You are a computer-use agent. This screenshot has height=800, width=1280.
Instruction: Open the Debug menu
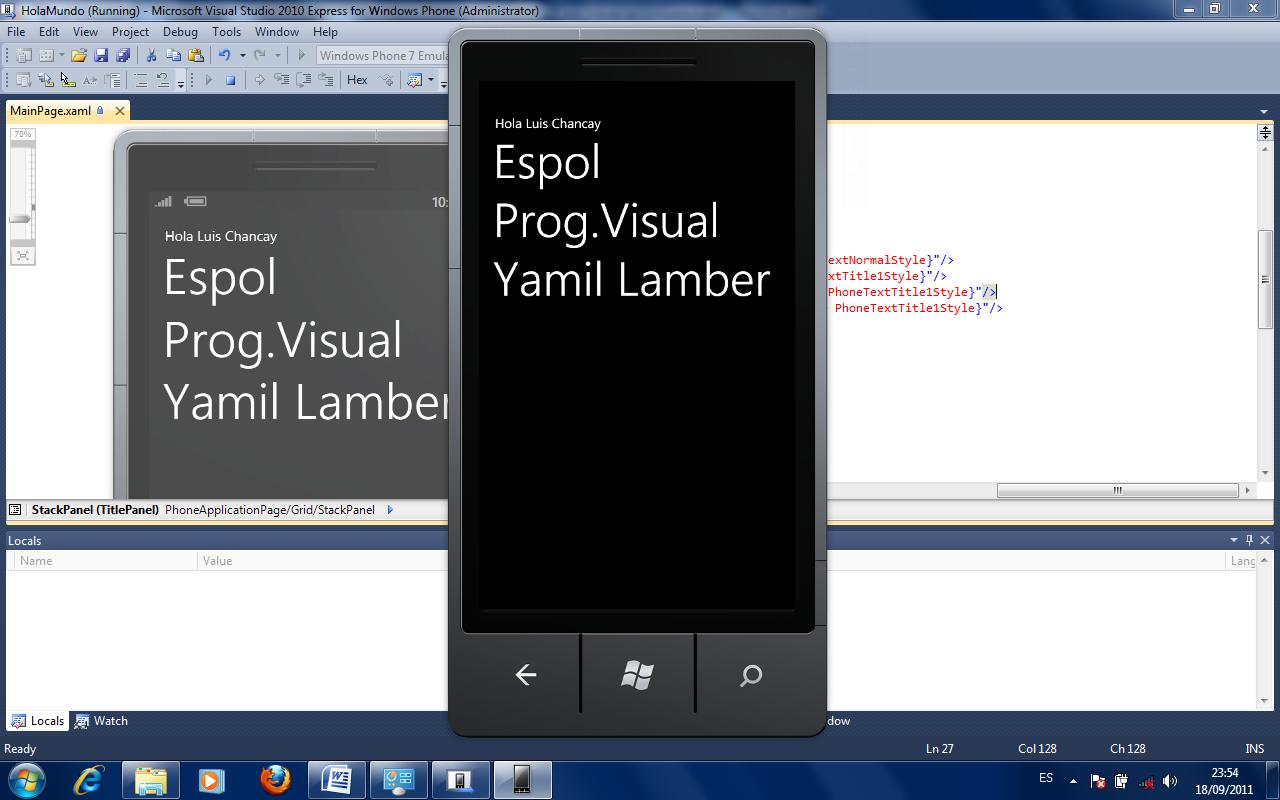click(180, 32)
